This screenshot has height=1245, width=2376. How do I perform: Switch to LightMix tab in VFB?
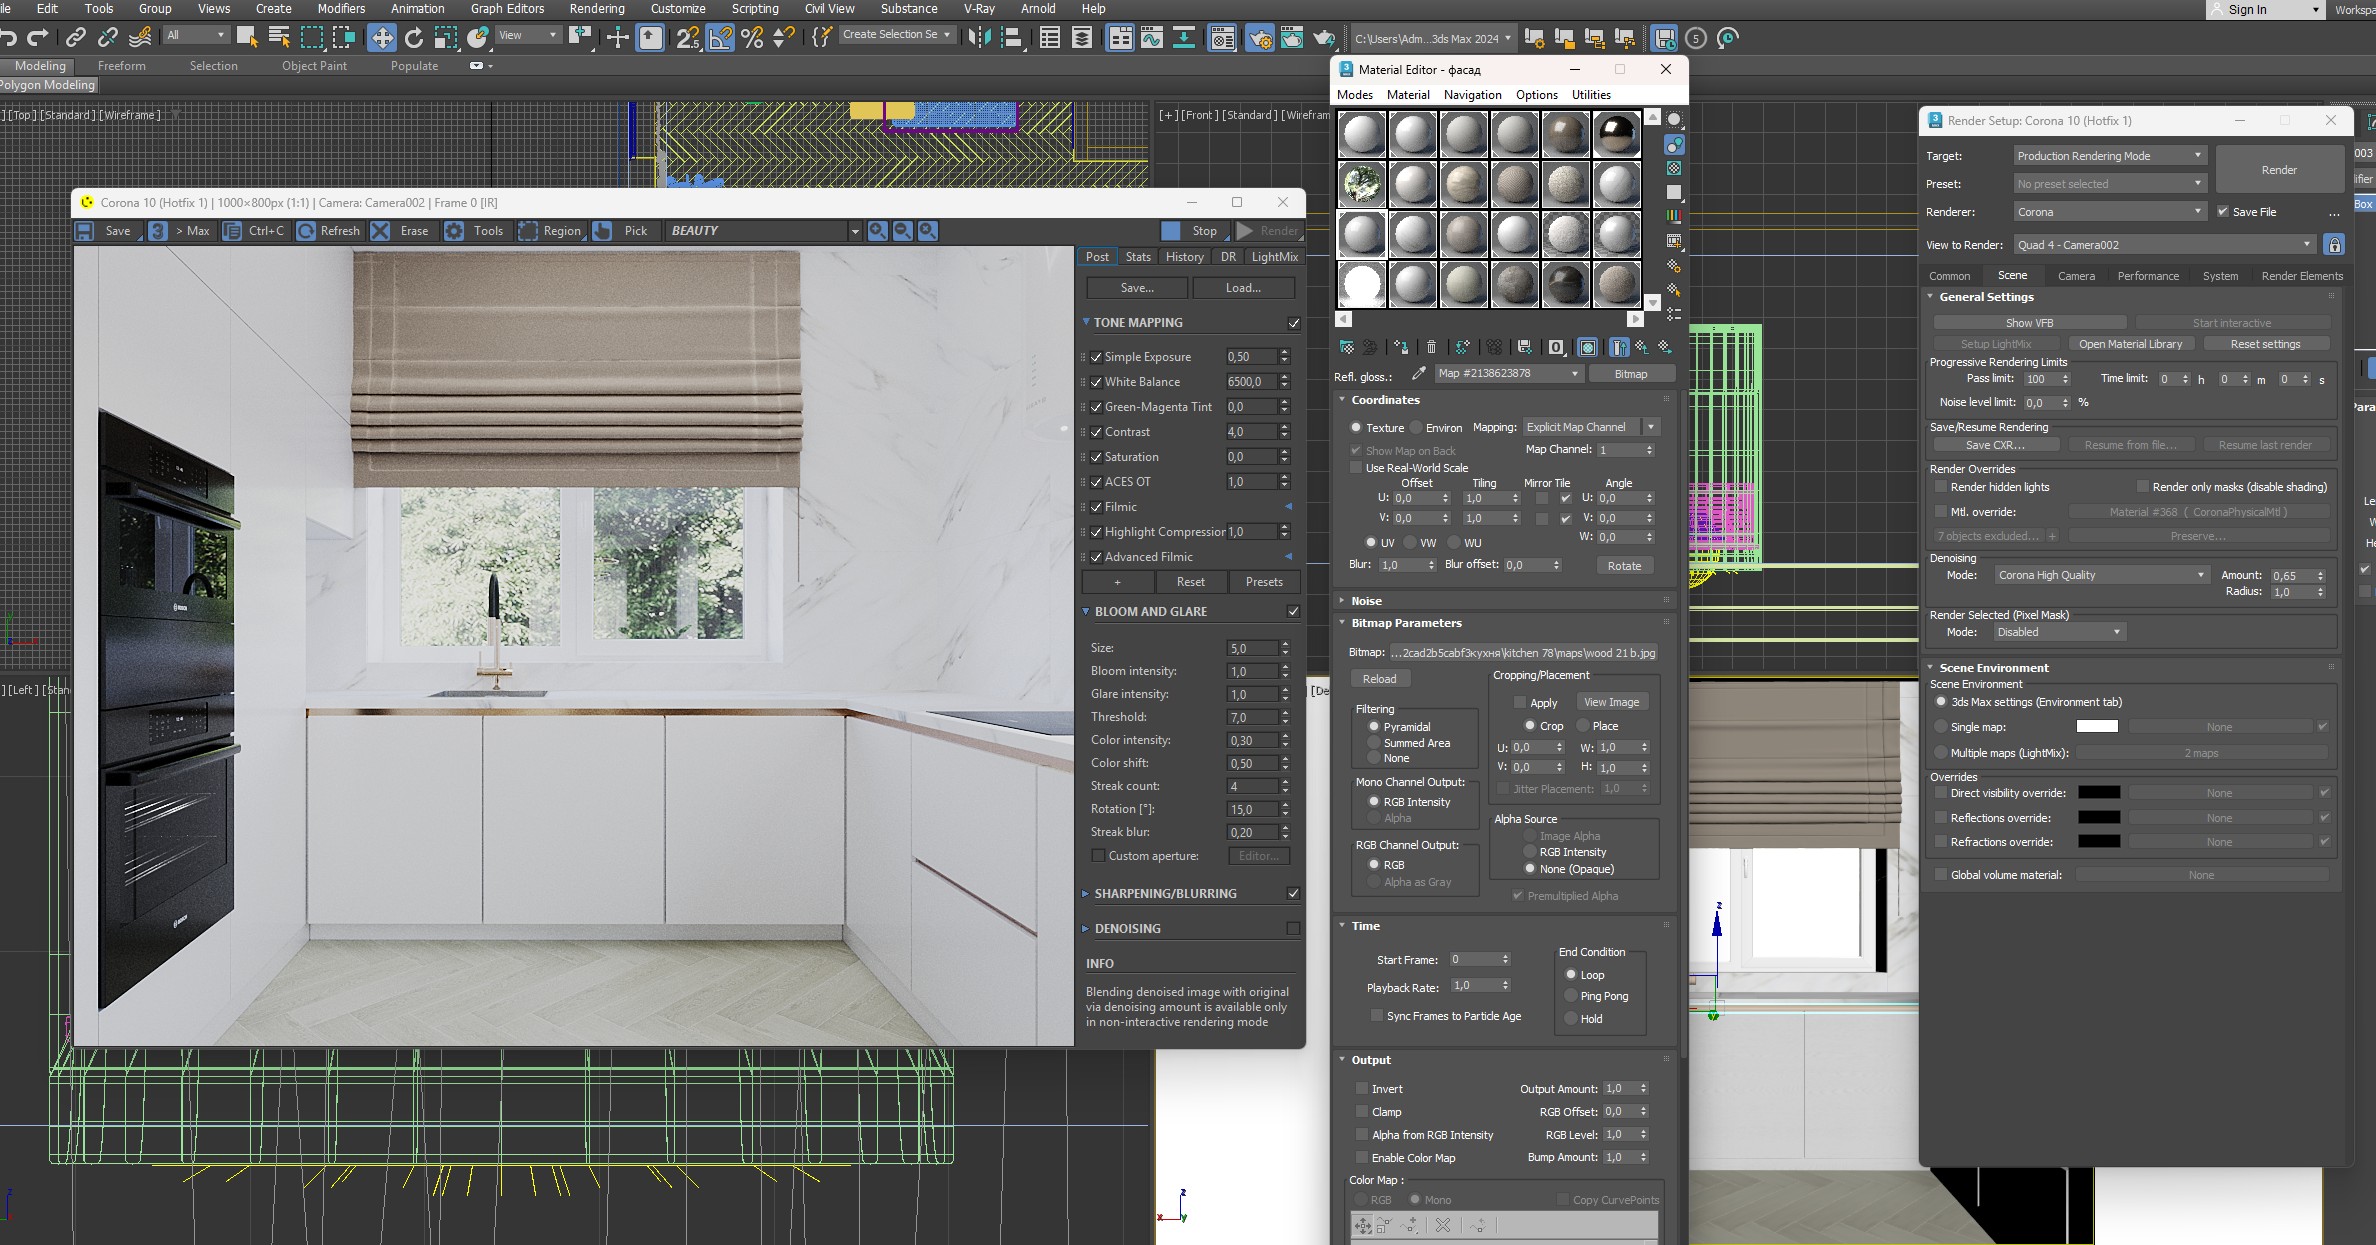pyautogui.click(x=1275, y=257)
